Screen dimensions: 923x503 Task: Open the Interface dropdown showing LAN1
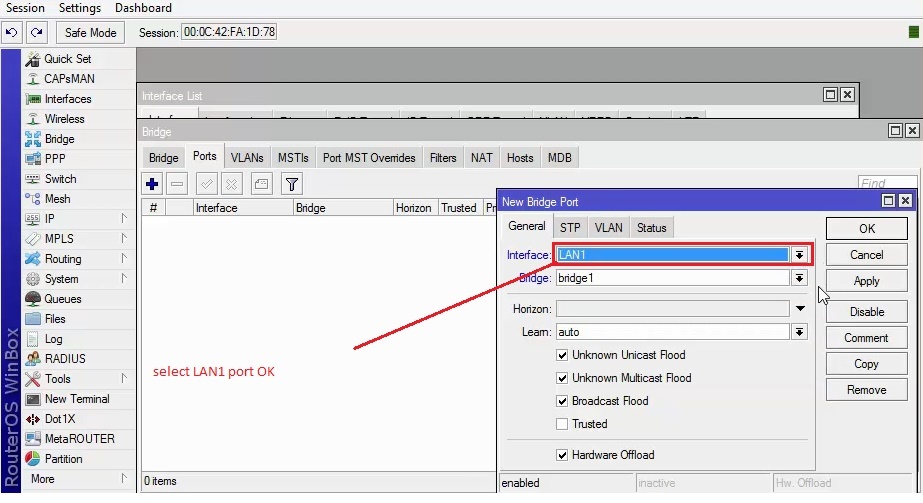click(799, 255)
